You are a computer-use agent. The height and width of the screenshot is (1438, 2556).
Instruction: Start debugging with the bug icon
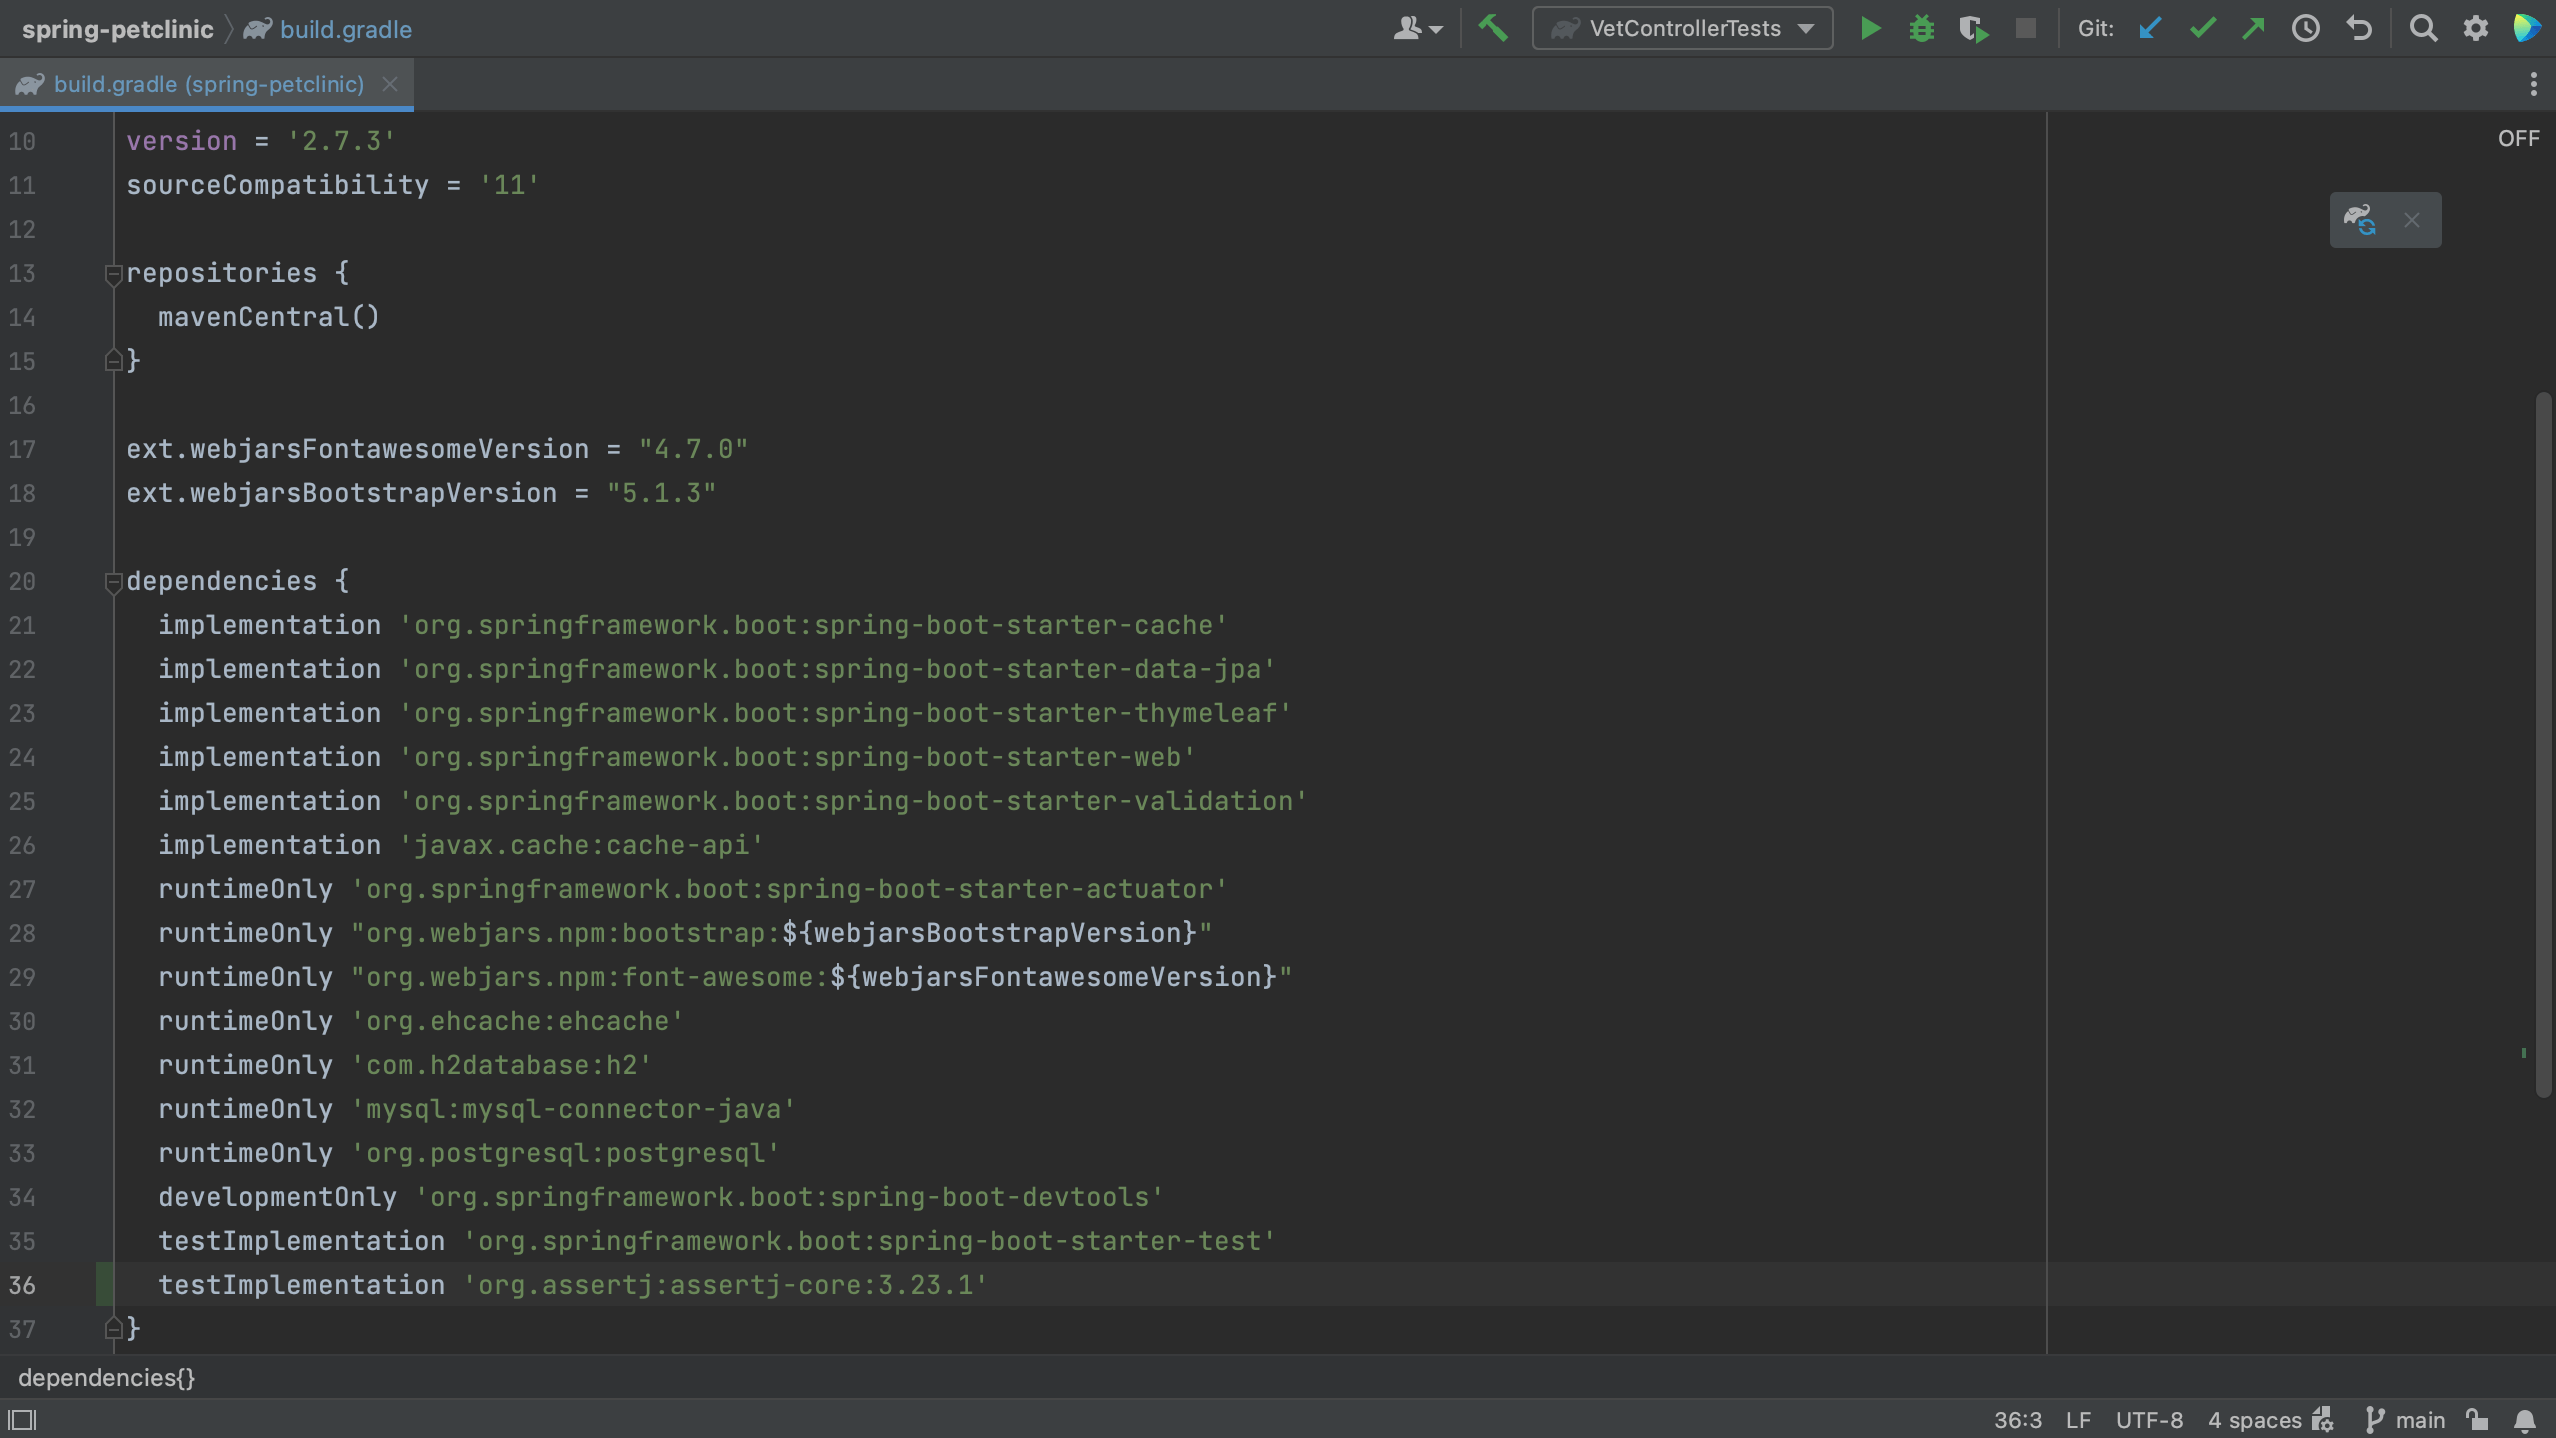[x=1922, y=28]
